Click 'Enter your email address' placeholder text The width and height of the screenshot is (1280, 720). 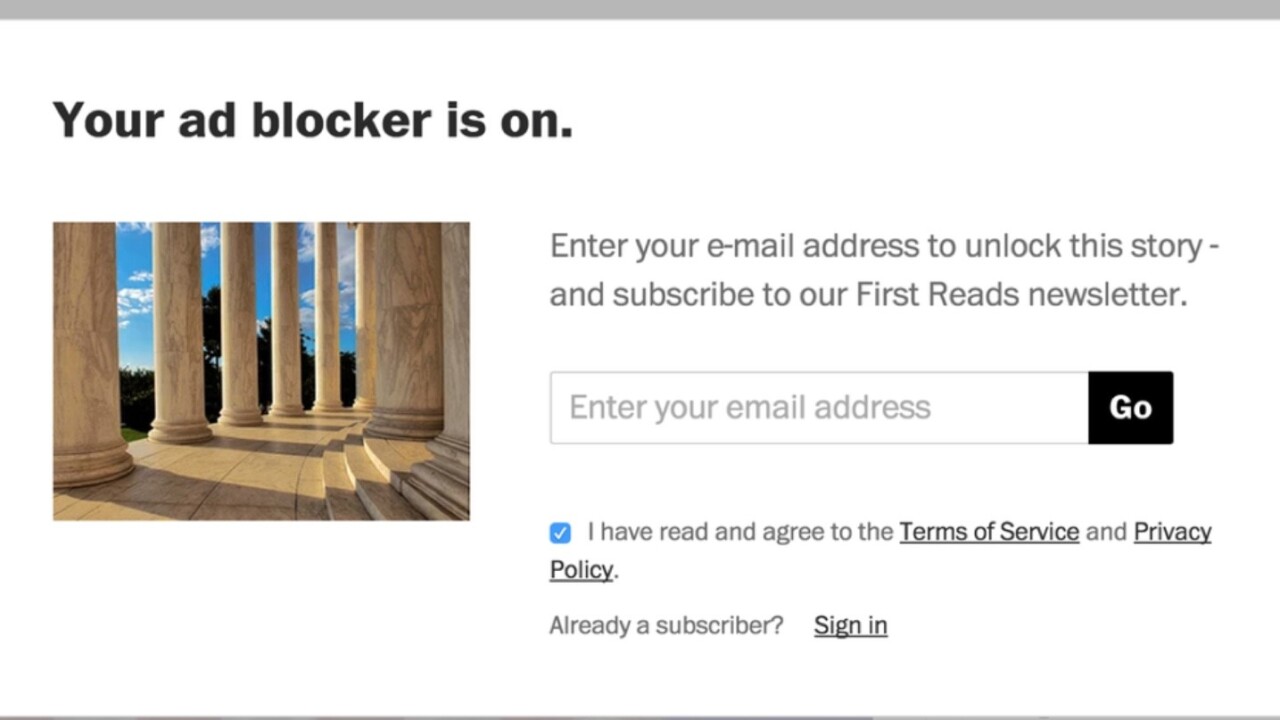[x=750, y=408]
